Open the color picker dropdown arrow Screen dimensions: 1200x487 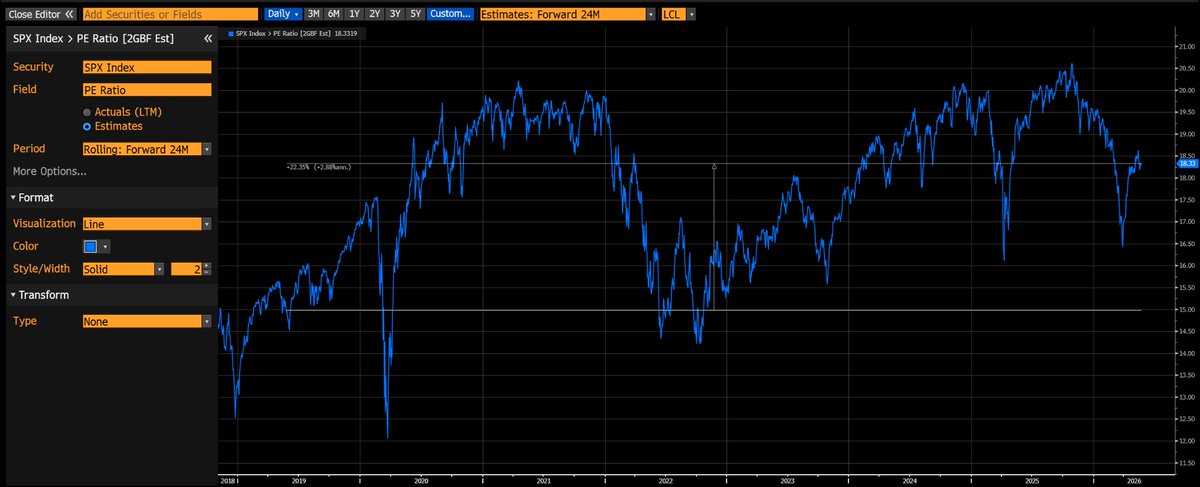[x=105, y=246]
